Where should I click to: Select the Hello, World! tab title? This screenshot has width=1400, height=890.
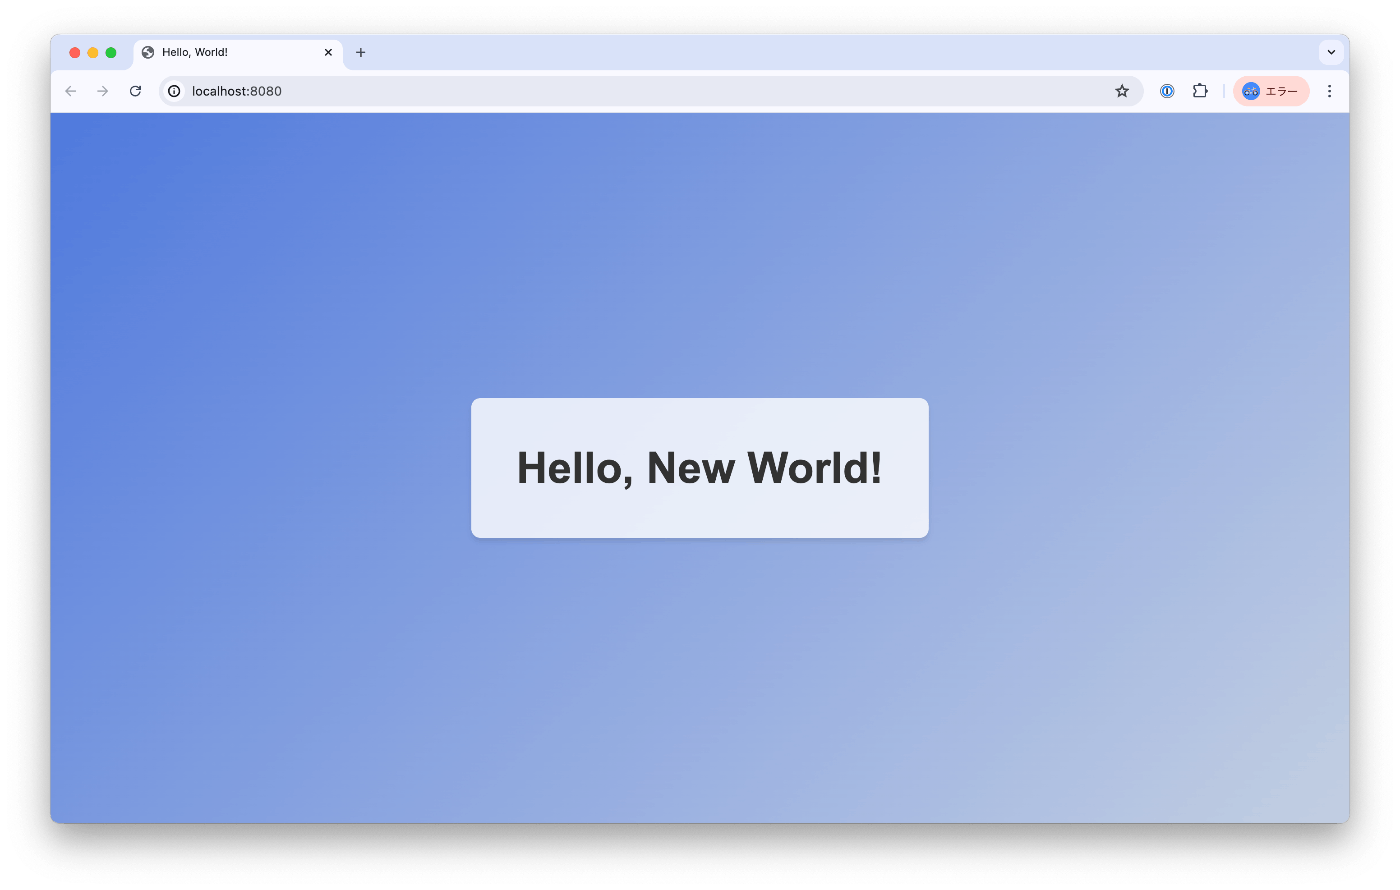click(195, 52)
